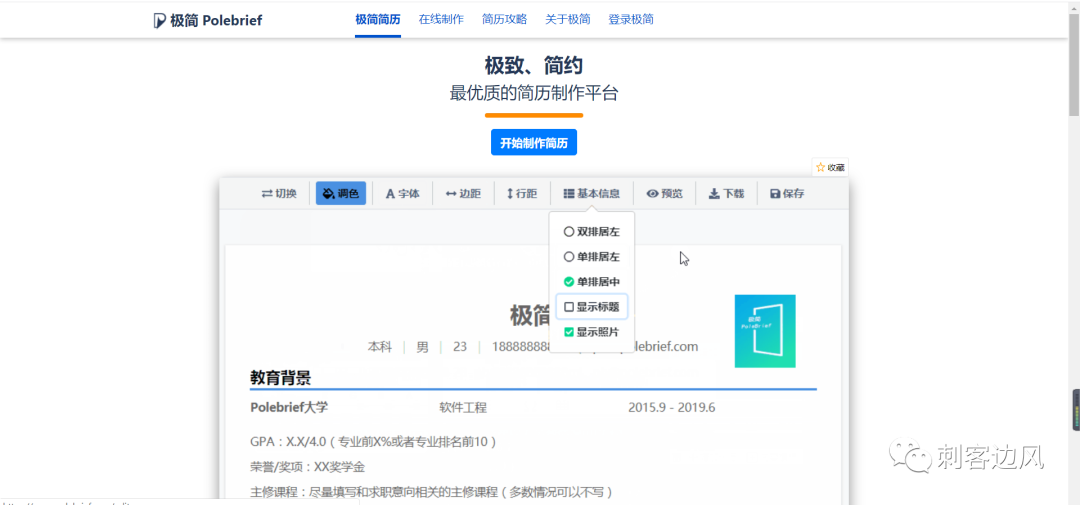This screenshot has height=505, width=1080.
Task: Click the 本科 degree text
Action: tap(380, 347)
